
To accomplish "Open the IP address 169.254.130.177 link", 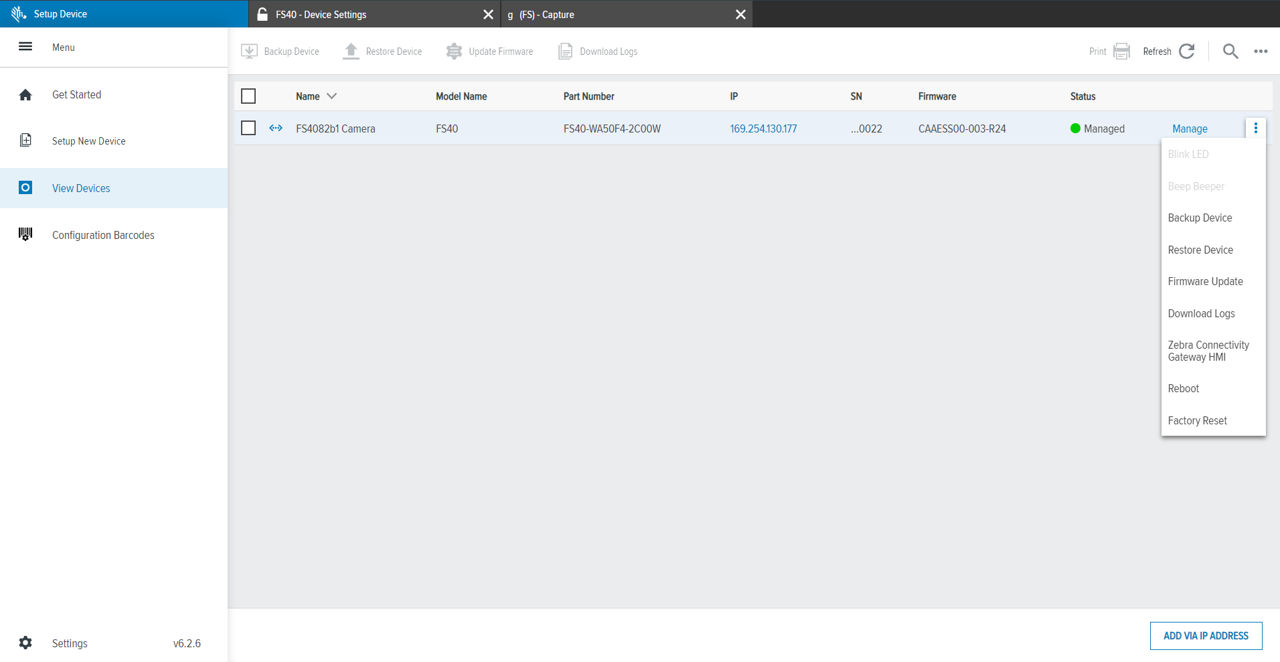I will click(763, 129).
